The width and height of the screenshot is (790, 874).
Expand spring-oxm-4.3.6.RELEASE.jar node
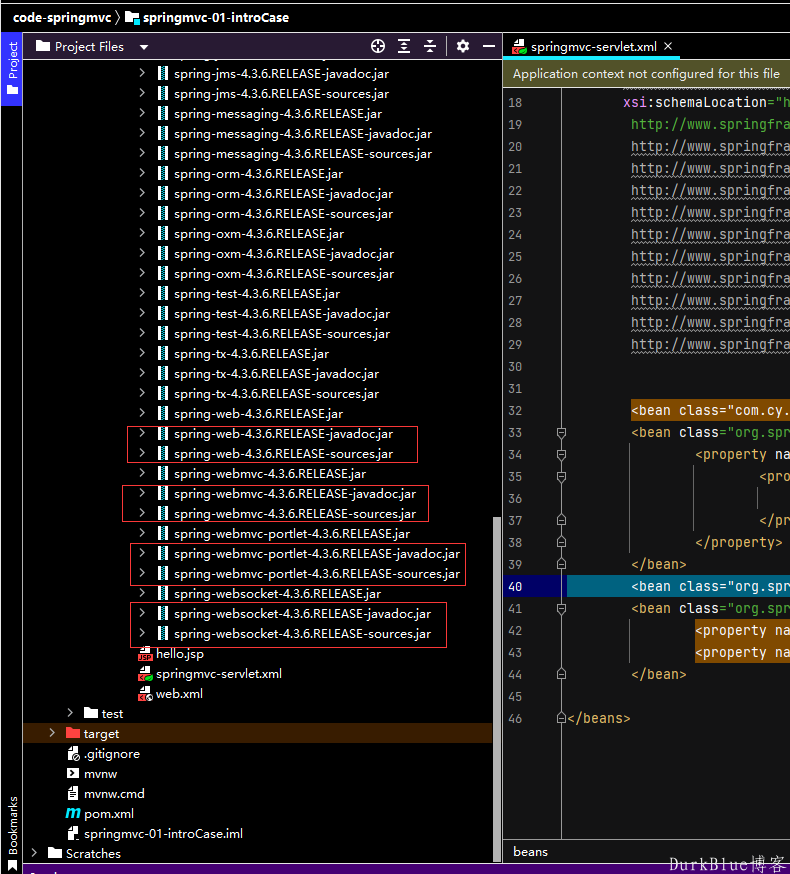coord(142,233)
